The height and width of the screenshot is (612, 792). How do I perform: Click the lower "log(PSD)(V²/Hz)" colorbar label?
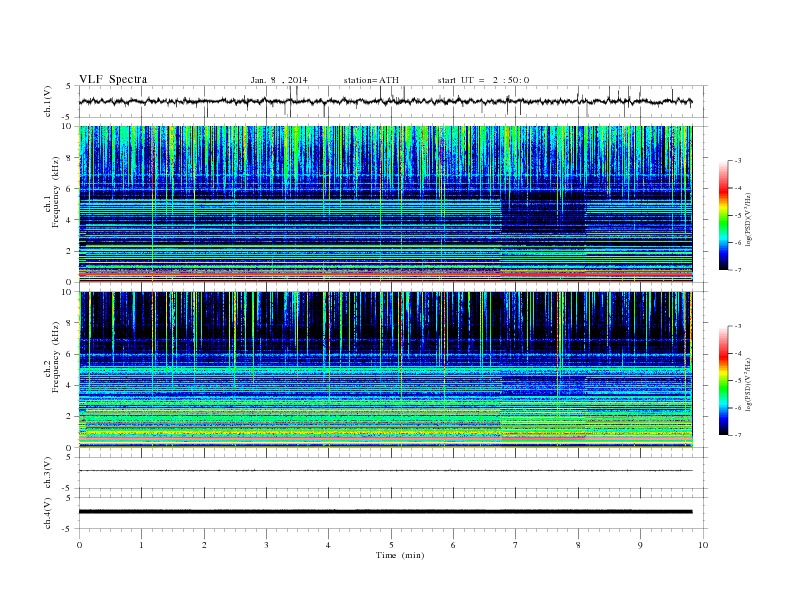[748, 384]
